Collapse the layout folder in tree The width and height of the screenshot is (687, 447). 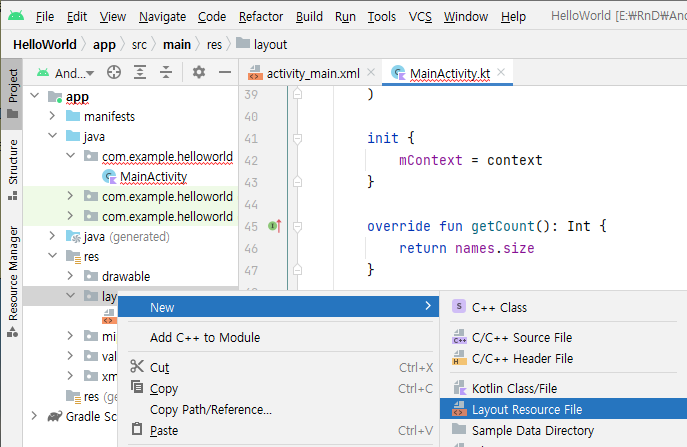pyautogui.click(x=71, y=296)
